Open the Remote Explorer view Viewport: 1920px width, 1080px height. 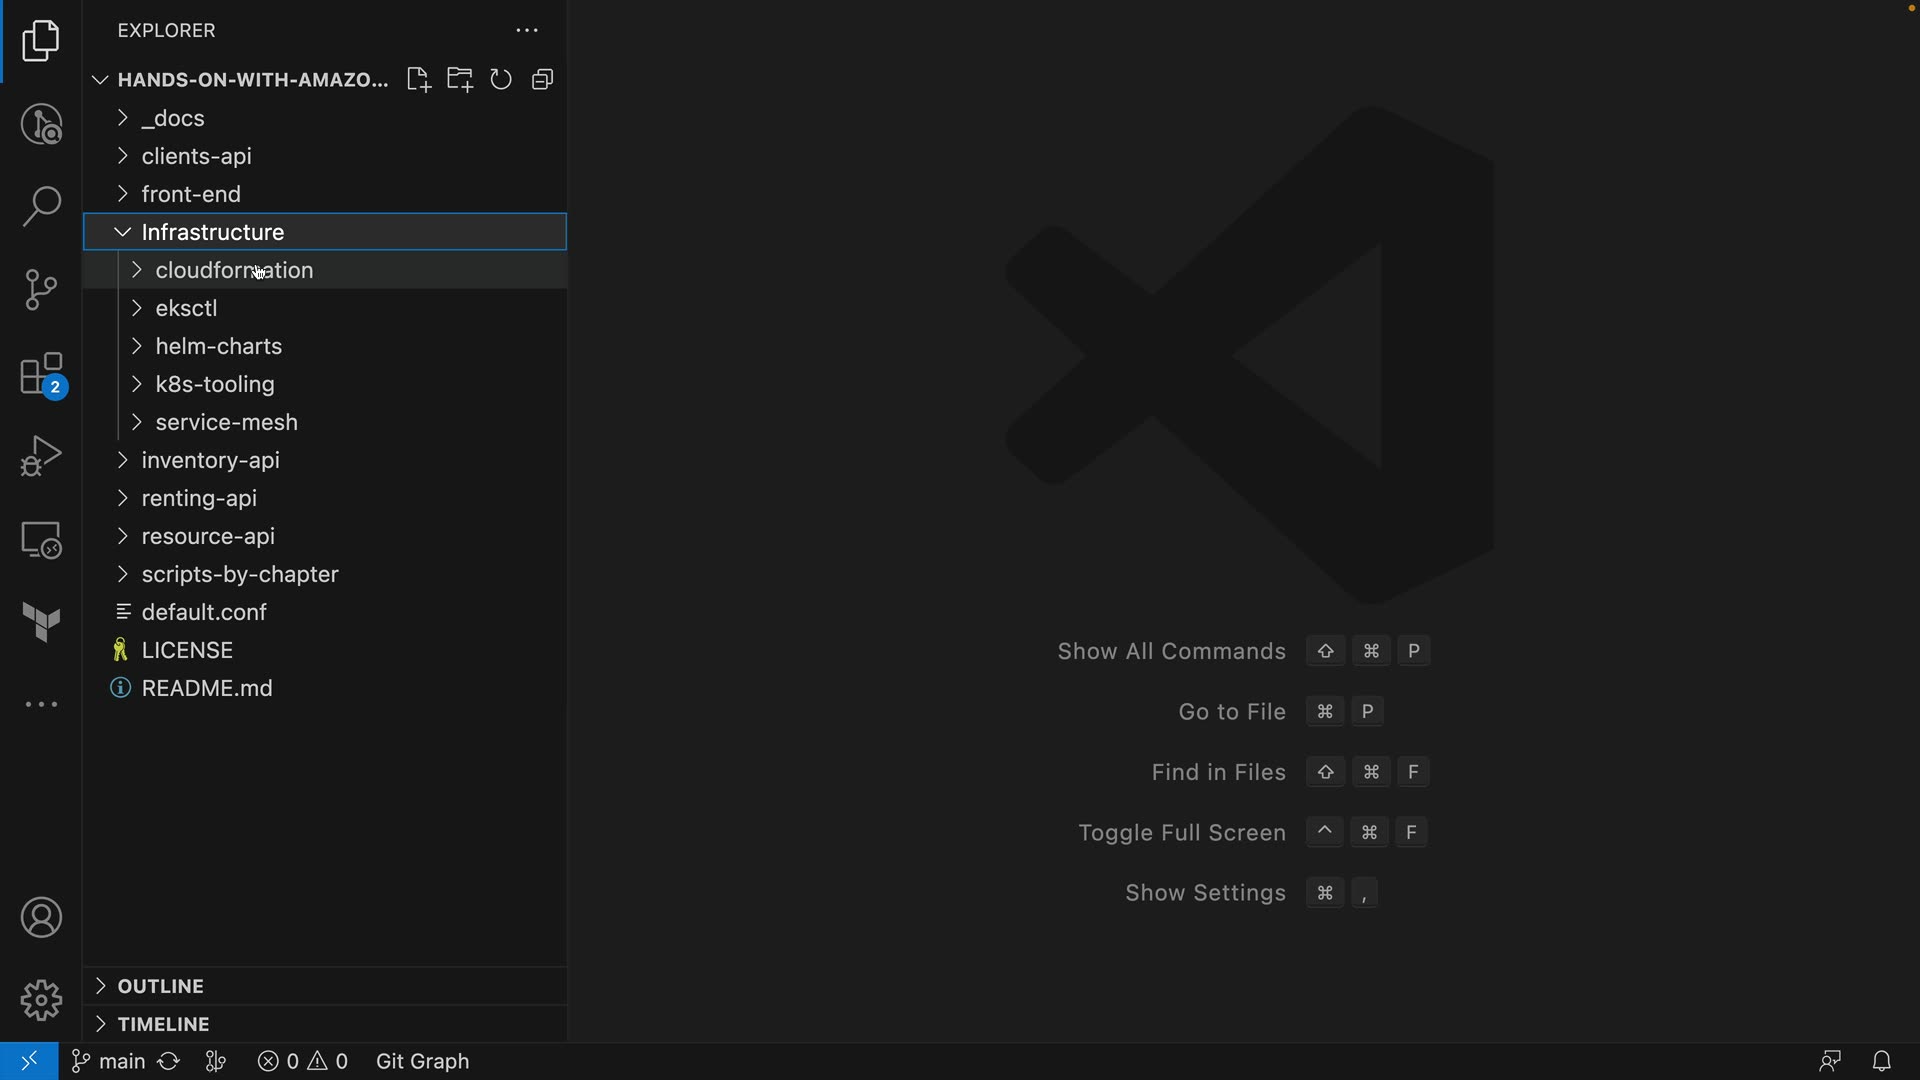click(41, 540)
